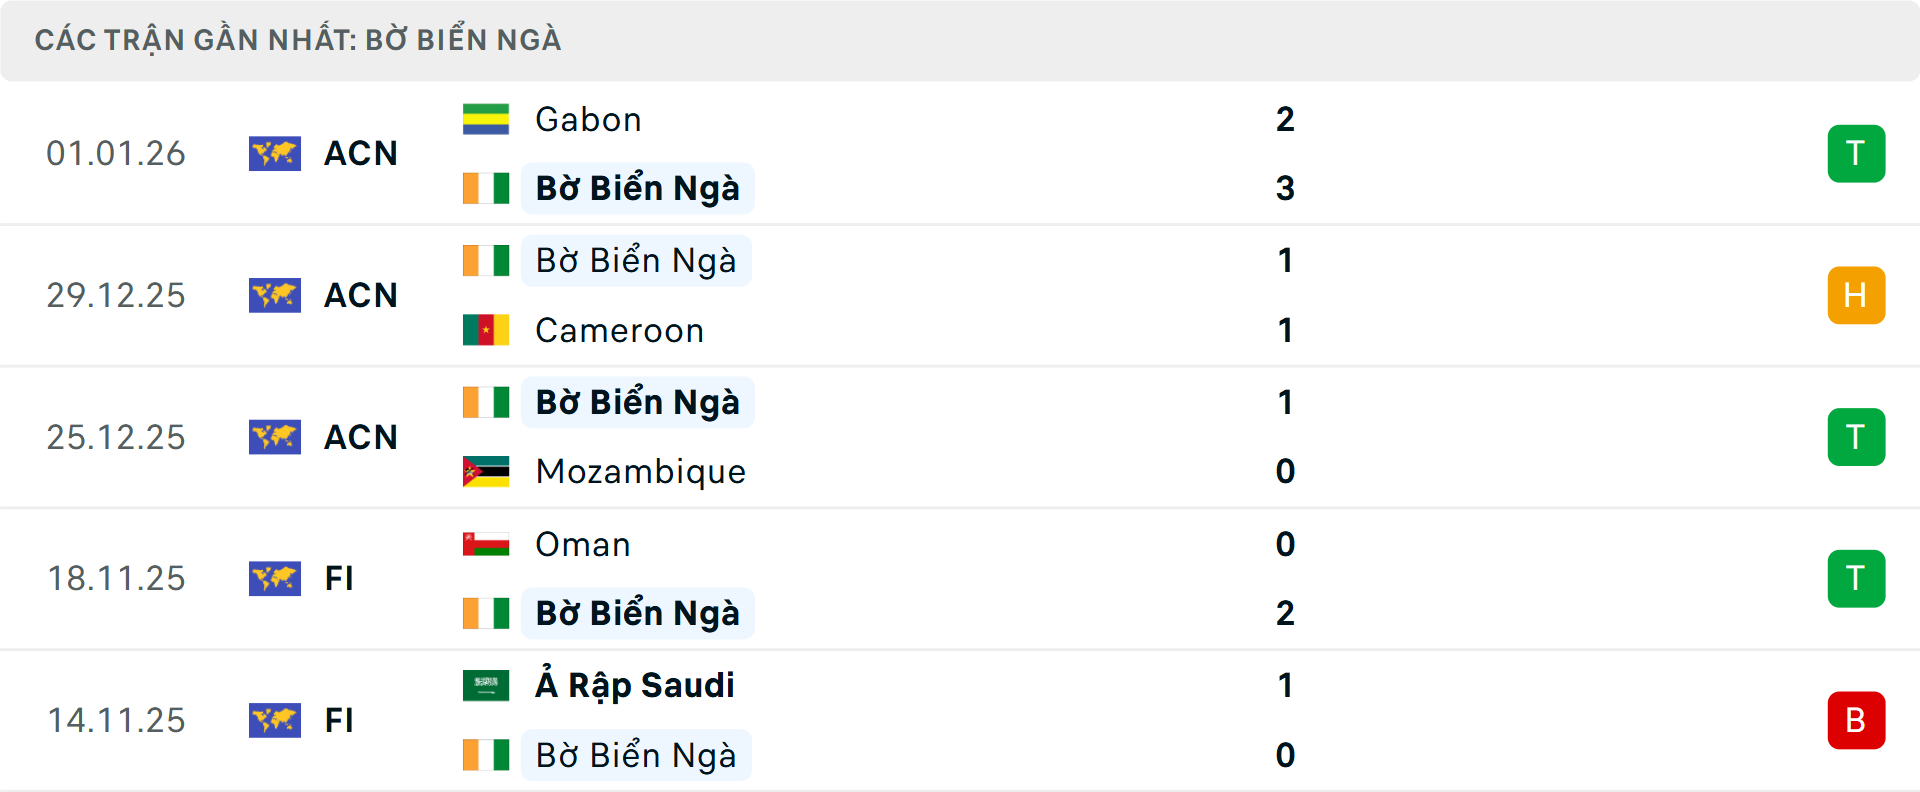
Task: Select the FI competition label on 14.11.25 row
Action: tap(340, 720)
